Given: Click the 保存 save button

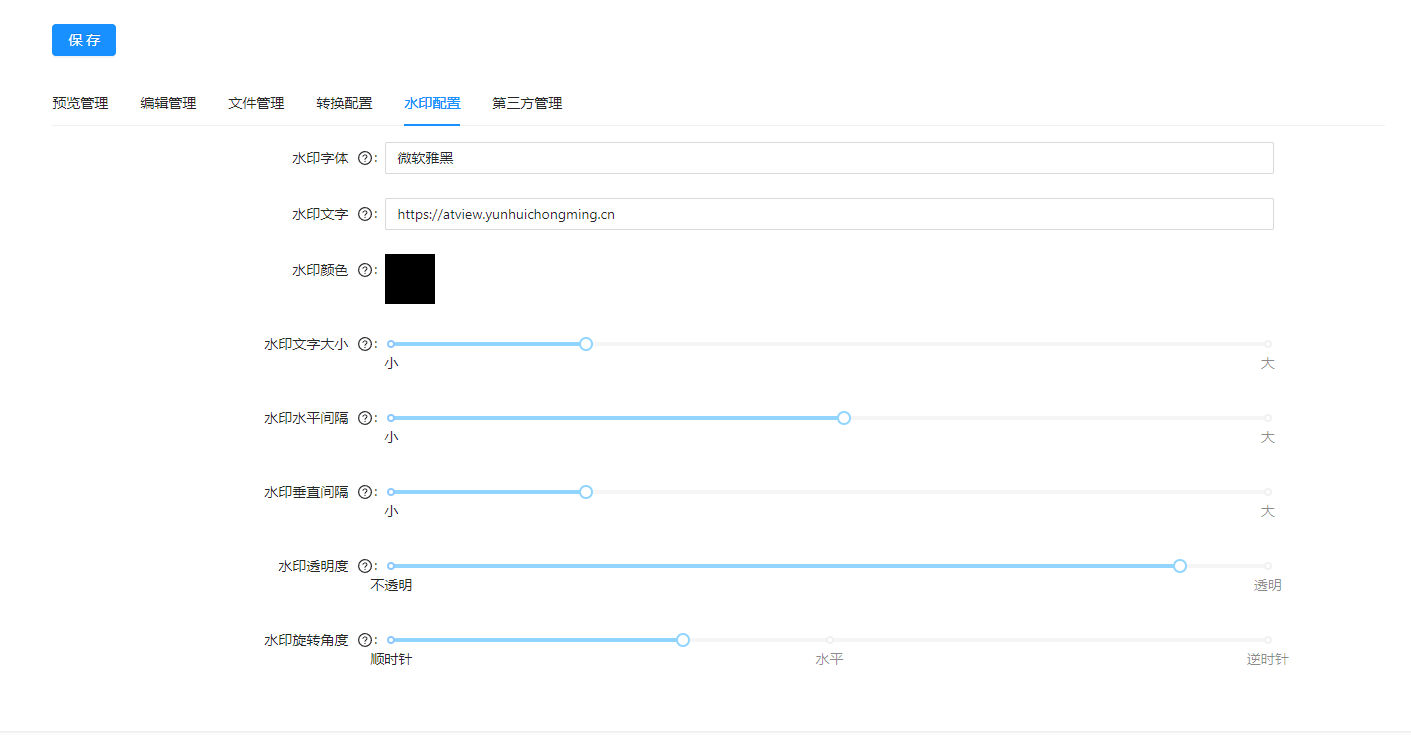Looking at the screenshot, I should (84, 40).
